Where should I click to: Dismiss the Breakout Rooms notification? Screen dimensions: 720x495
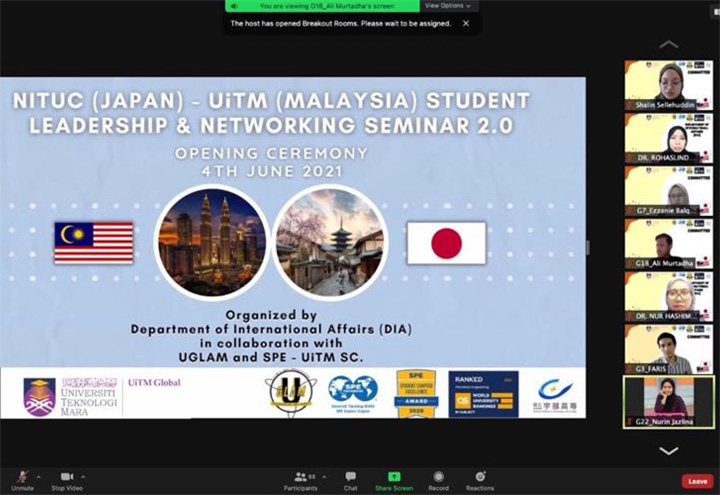pyautogui.click(x=466, y=23)
